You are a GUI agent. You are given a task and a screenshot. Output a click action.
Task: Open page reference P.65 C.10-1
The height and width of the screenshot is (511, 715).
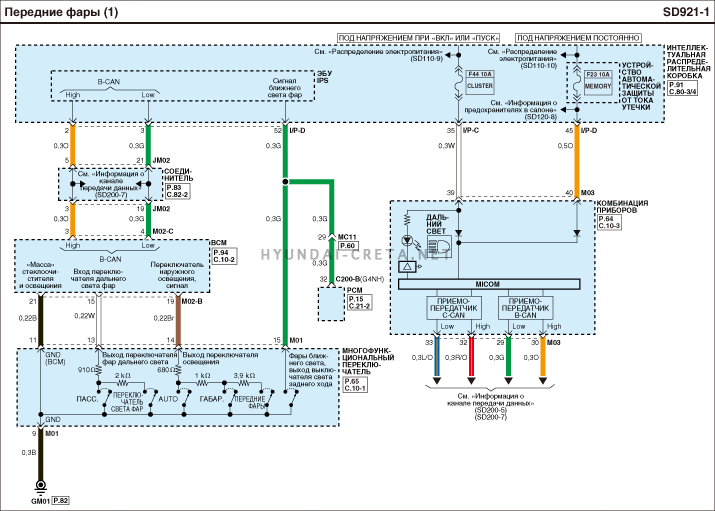(x=355, y=385)
